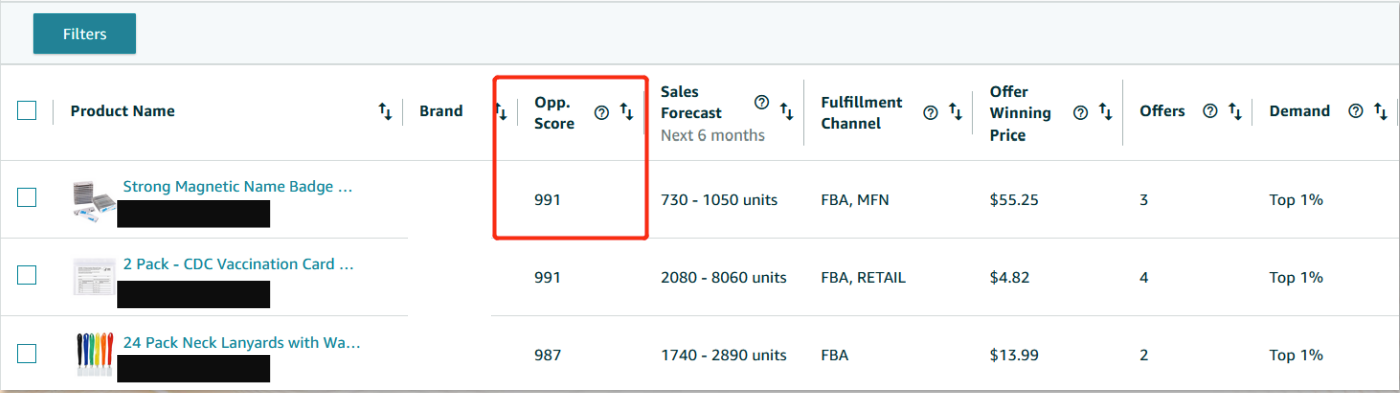Viewport: 1400px width, 393px height.
Task: Tick the select-all checkbox in the table header
Action: [27, 111]
